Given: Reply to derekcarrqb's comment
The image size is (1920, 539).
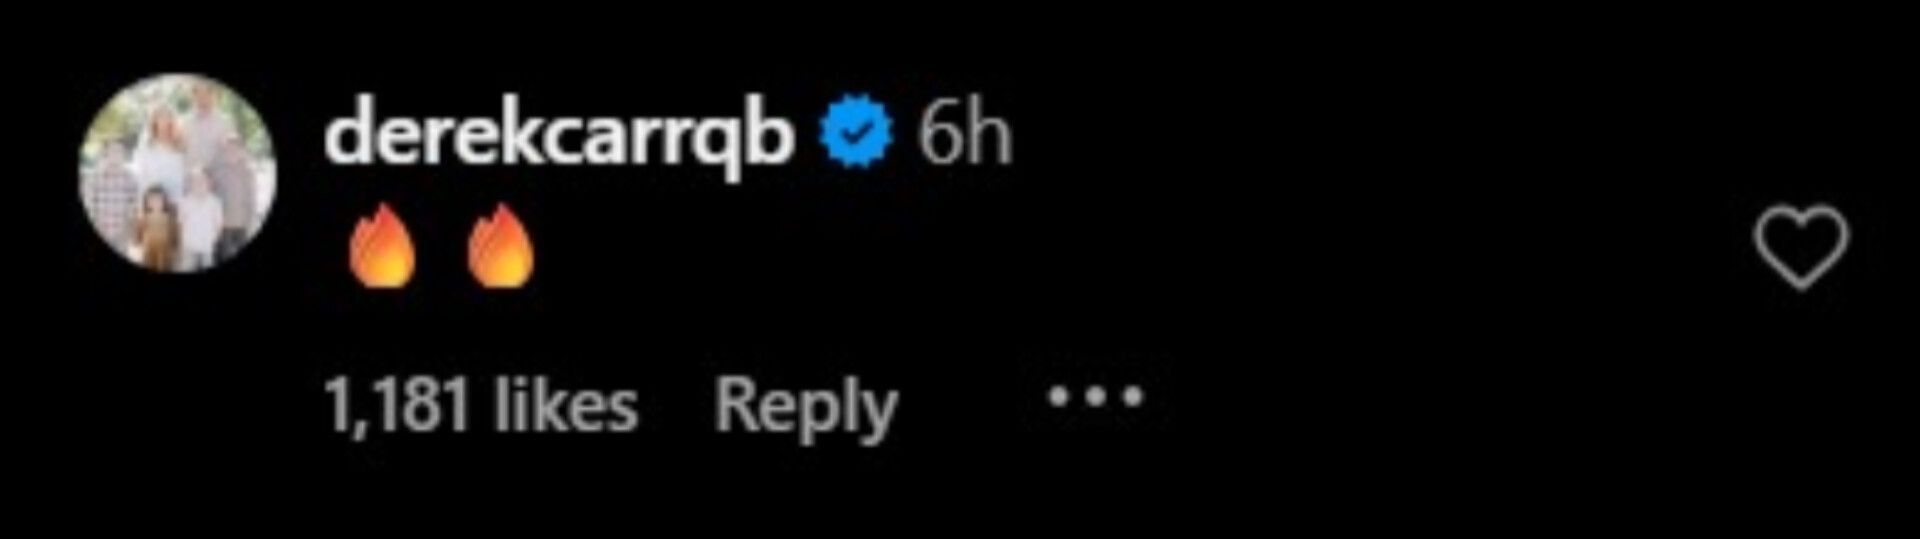Looking at the screenshot, I should 806,408.
